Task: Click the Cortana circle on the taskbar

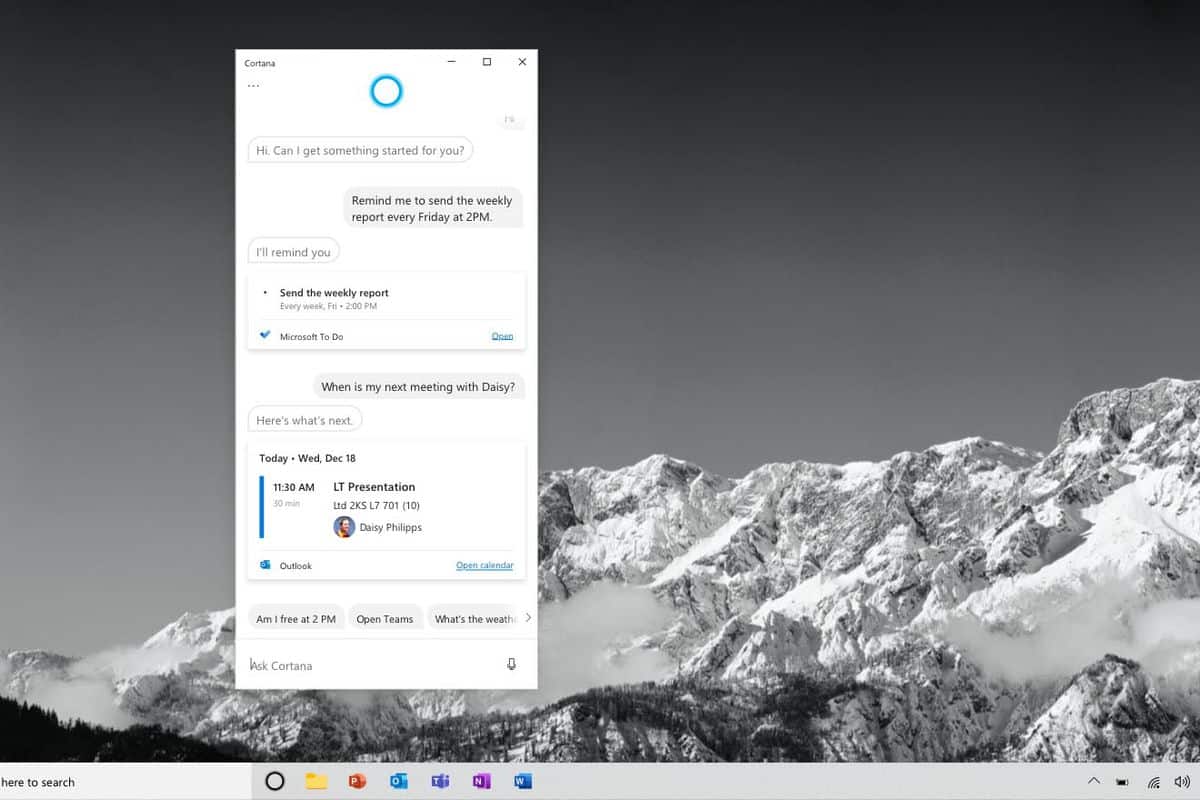Action: click(275, 781)
